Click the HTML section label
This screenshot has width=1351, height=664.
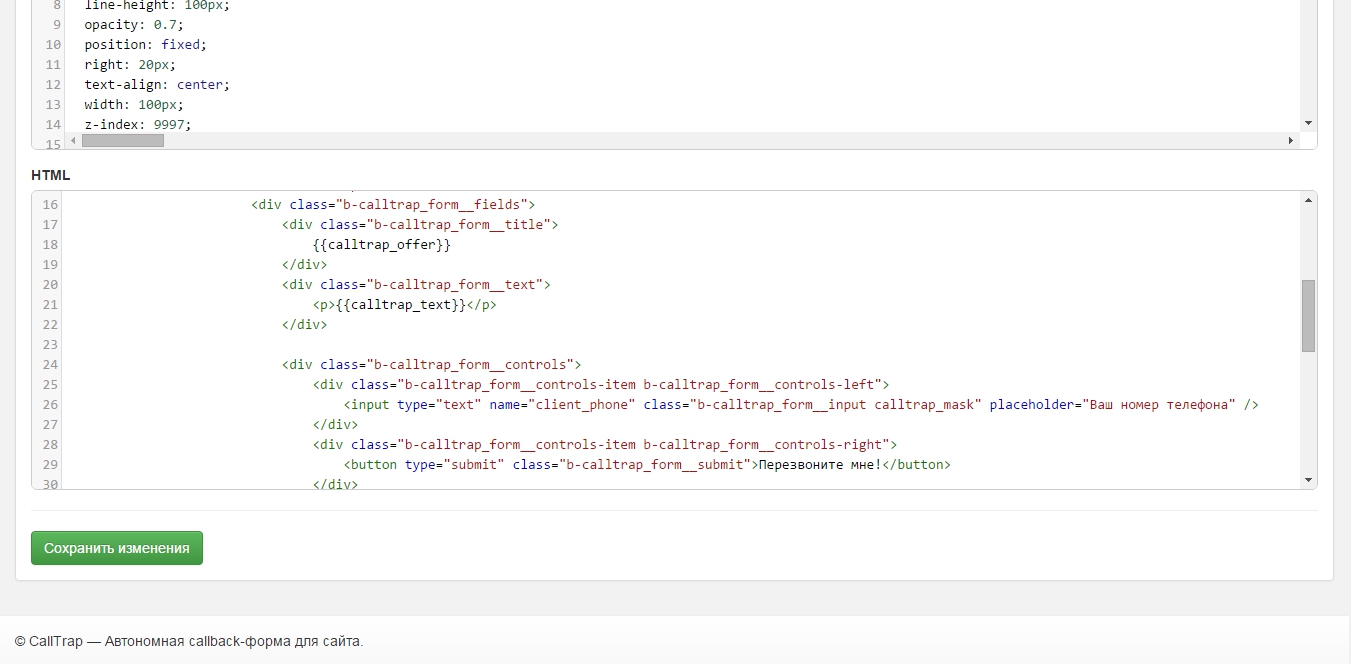coord(51,175)
